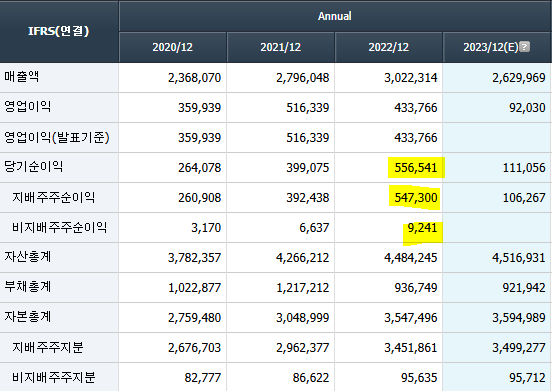Click the 106,267 value
The height and width of the screenshot is (391, 552).
(524, 198)
